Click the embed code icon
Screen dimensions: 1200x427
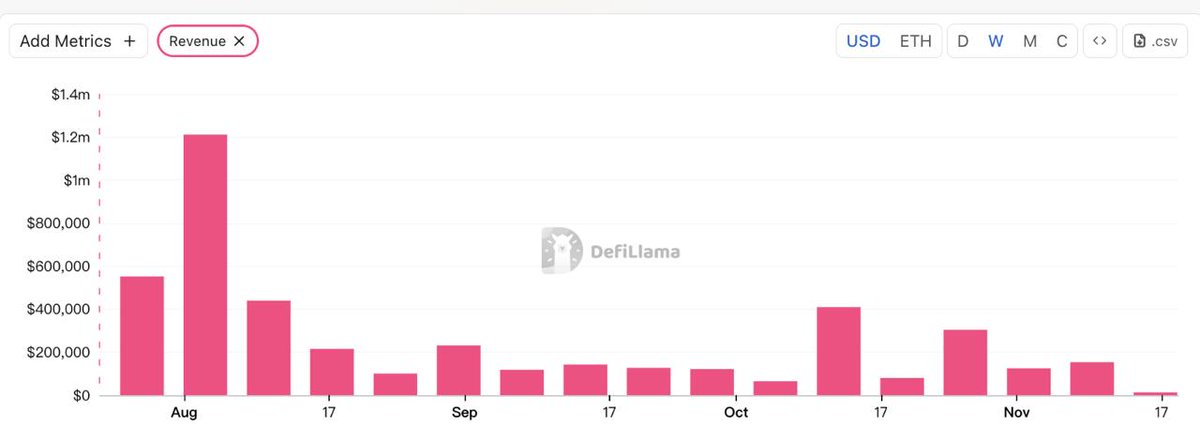tap(1099, 41)
